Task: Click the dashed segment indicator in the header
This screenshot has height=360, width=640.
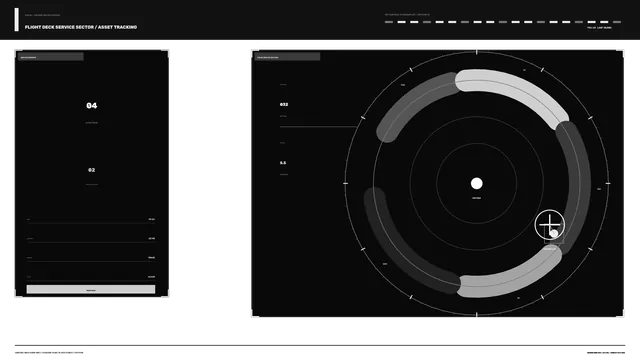Action: click(x=503, y=22)
